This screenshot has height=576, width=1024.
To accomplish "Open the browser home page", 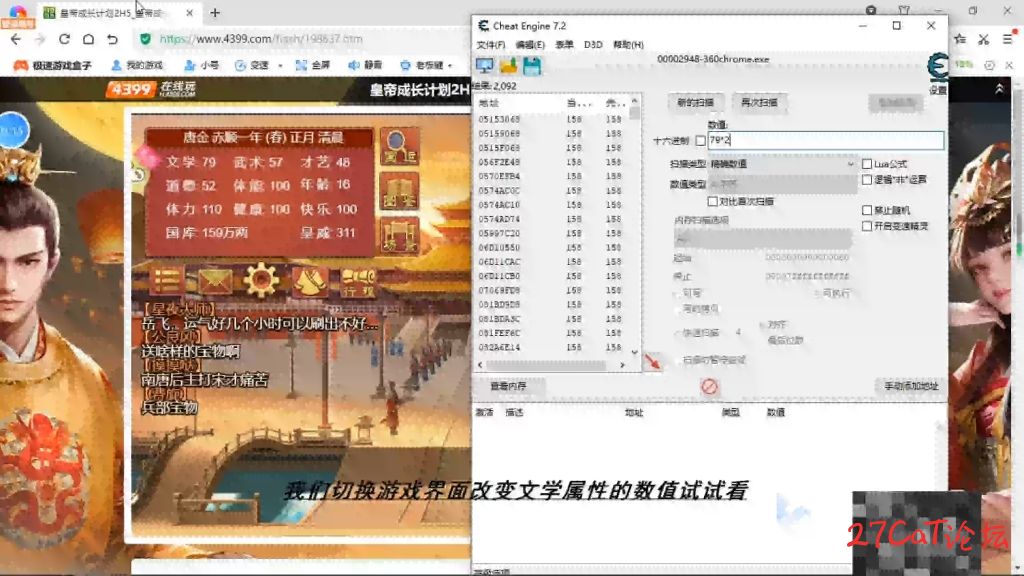I will [x=88, y=39].
